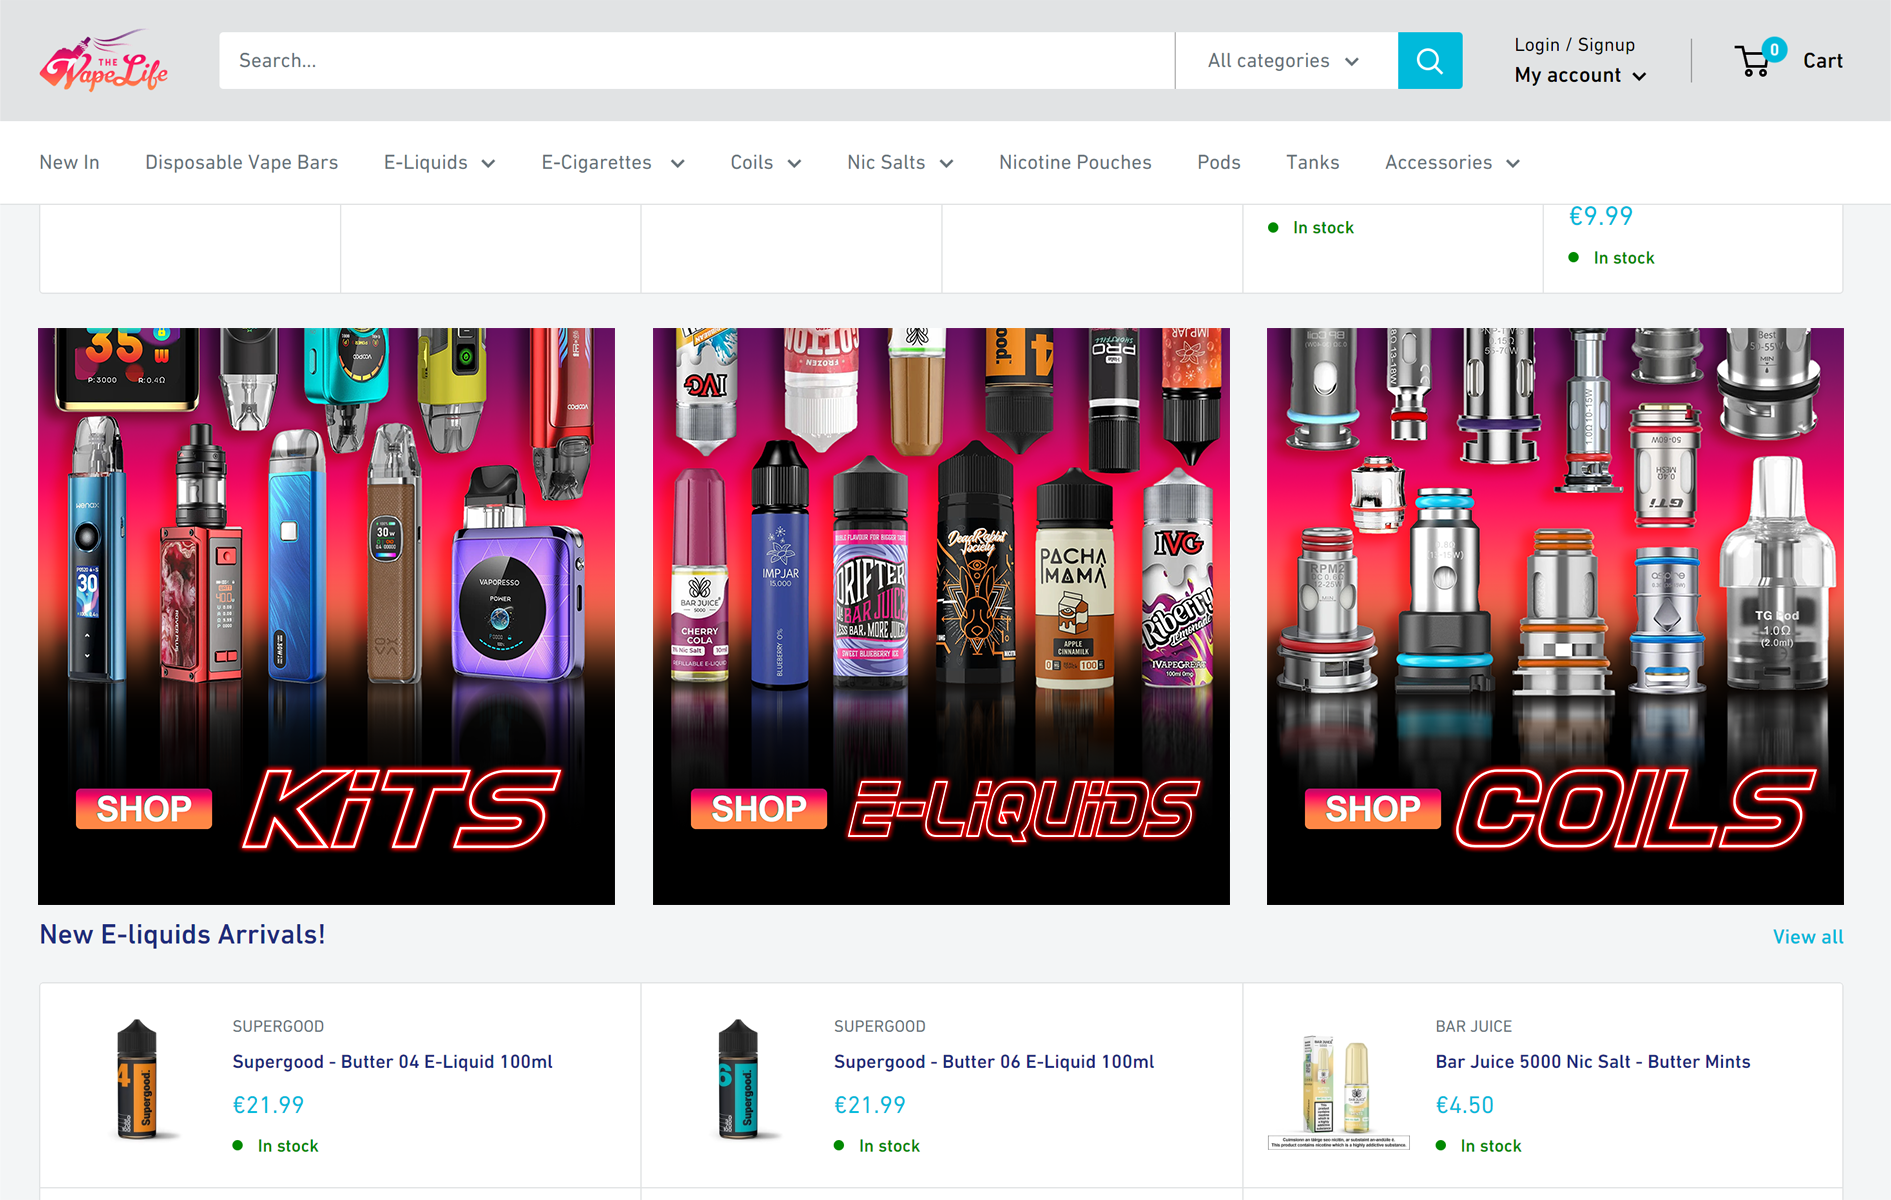Click €21.99 price under Butter 06
Viewport: 1891px width, 1200px height.
pos(870,1105)
